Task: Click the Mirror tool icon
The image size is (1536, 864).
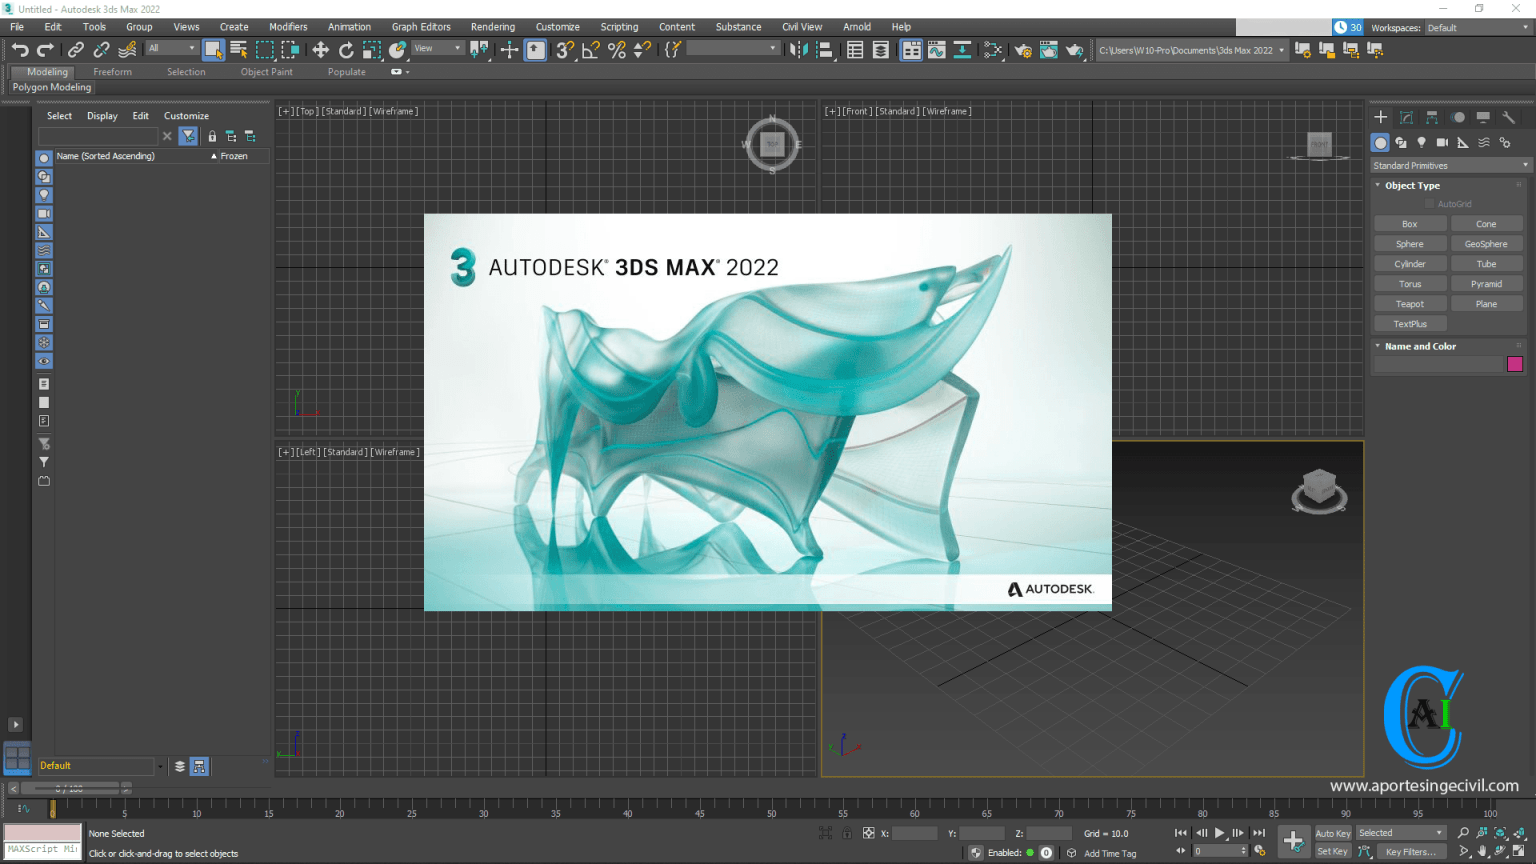Action: 798,50
